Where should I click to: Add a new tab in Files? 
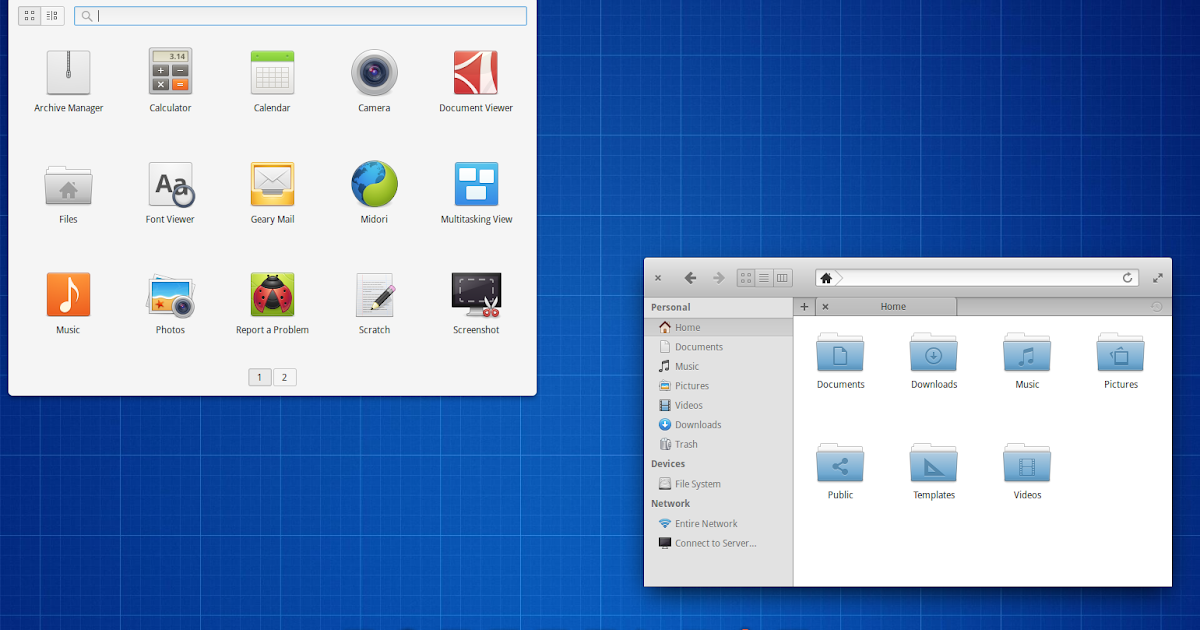(x=804, y=306)
